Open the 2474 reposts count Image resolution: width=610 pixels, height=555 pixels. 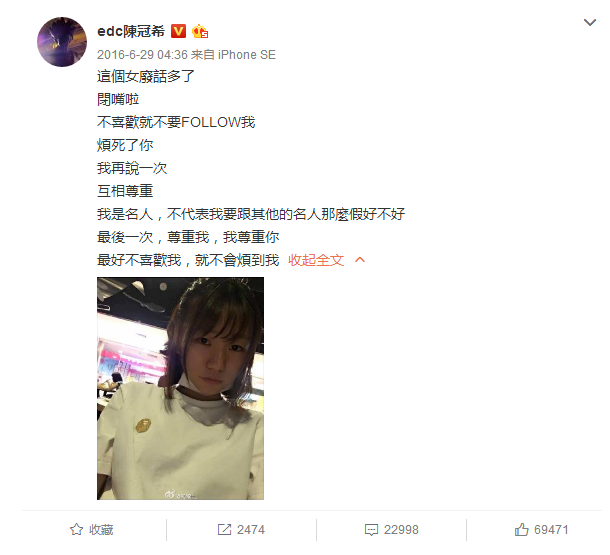(x=251, y=530)
